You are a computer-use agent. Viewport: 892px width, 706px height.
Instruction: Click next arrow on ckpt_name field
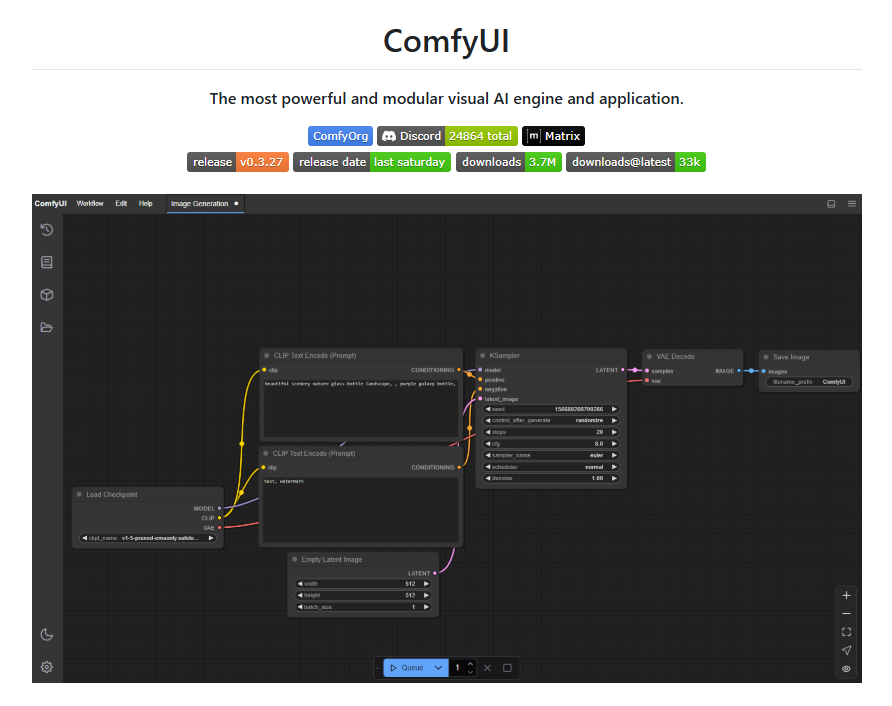click(211, 538)
